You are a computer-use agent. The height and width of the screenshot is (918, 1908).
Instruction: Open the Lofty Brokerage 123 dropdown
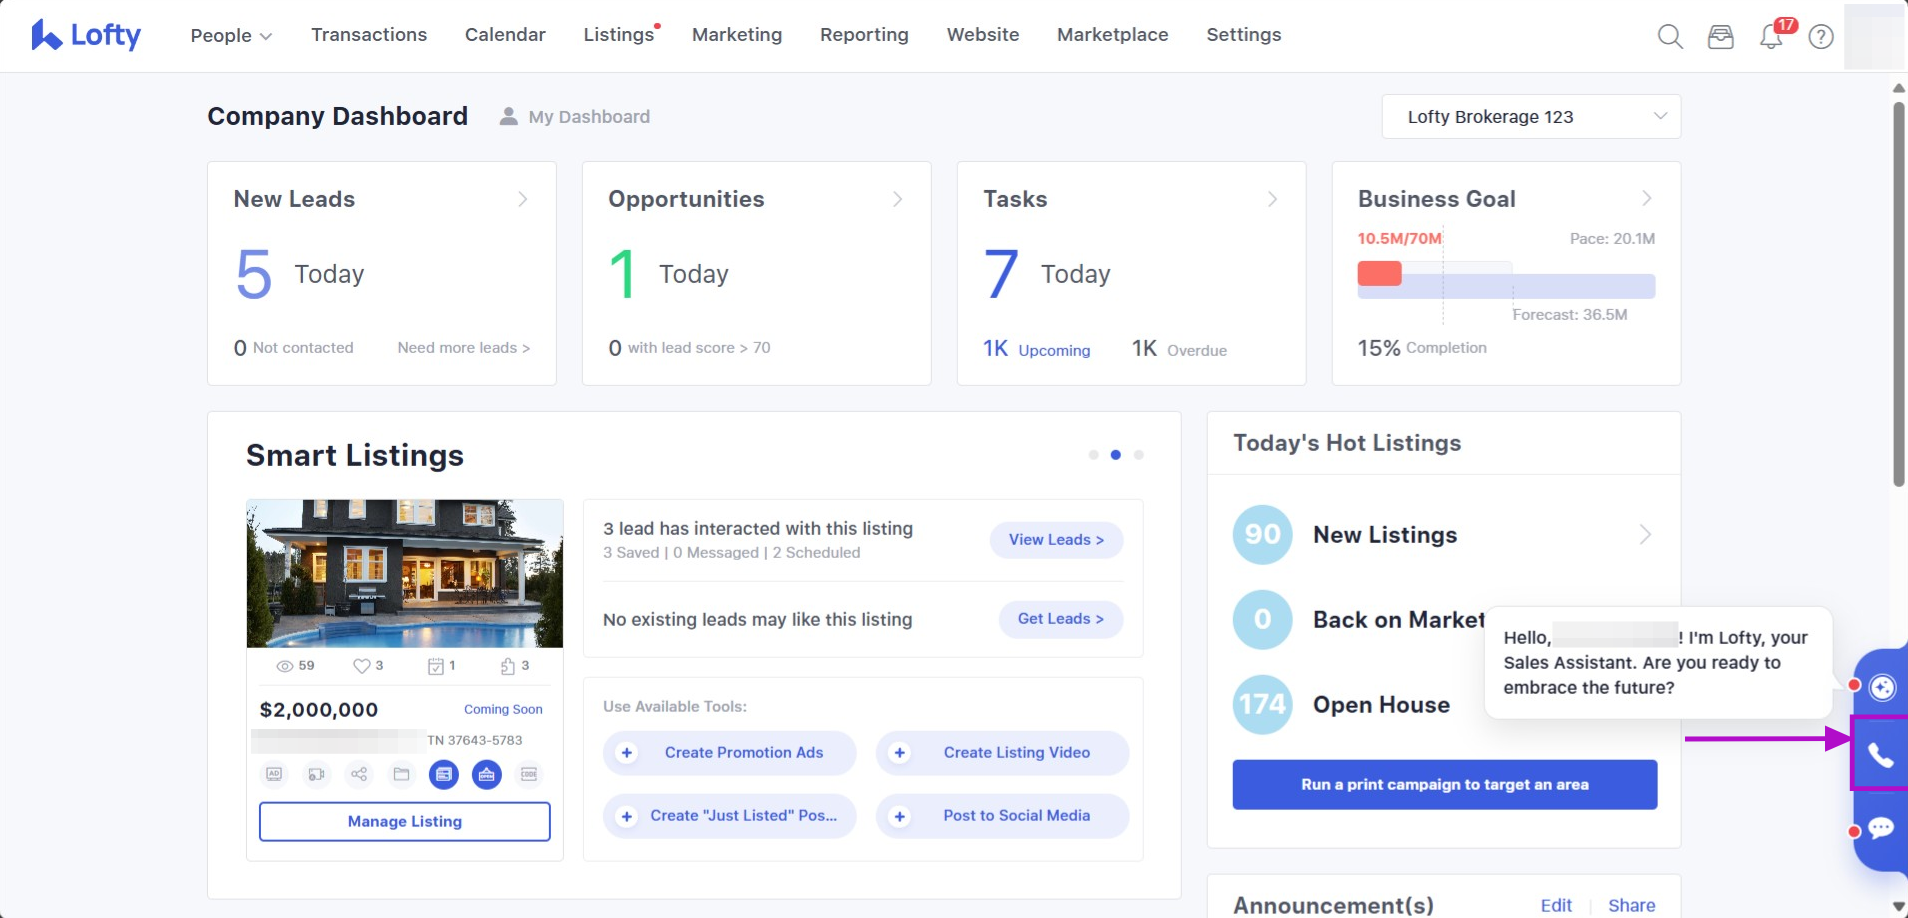[1530, 117]
